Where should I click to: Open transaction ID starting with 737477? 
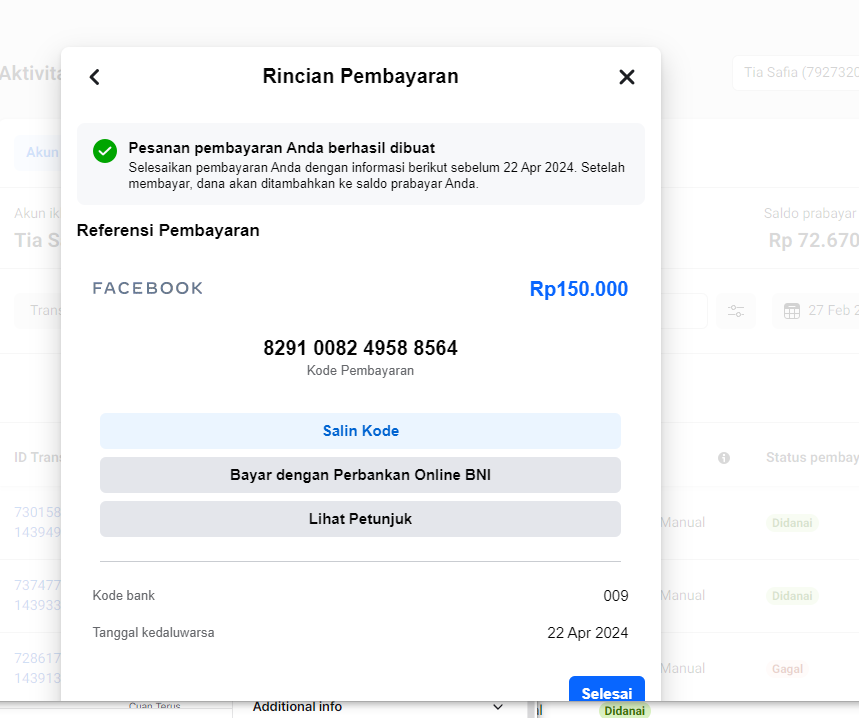(x=37, y=595)
